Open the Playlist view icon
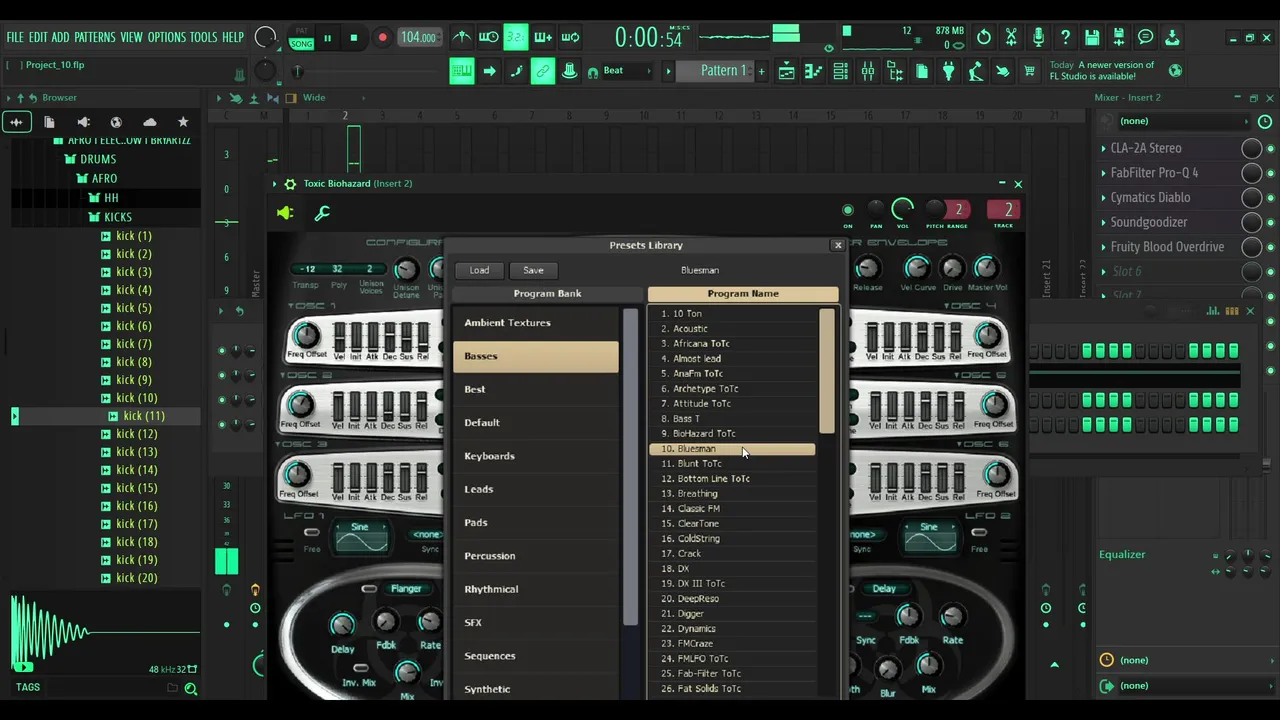Viewport: 1280px width, 720px height. coord(787,71)
